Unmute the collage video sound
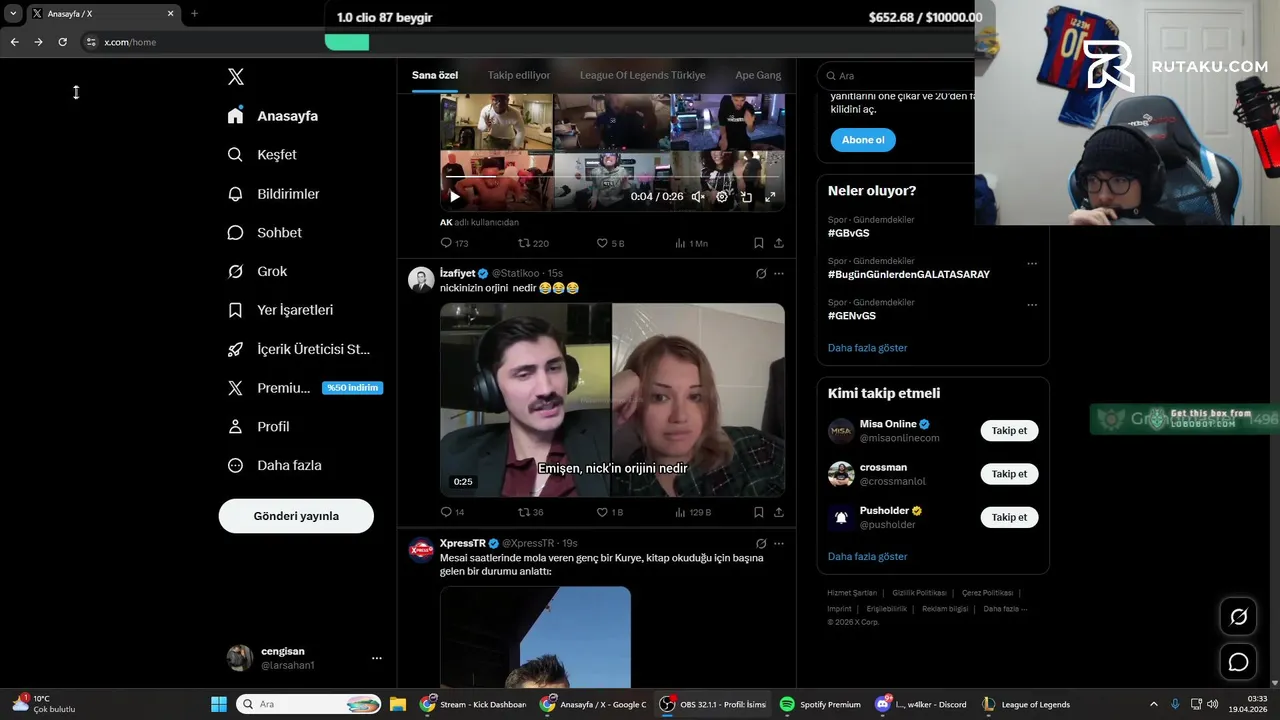This screenshot has width=1280, height=720. (698, 197)
